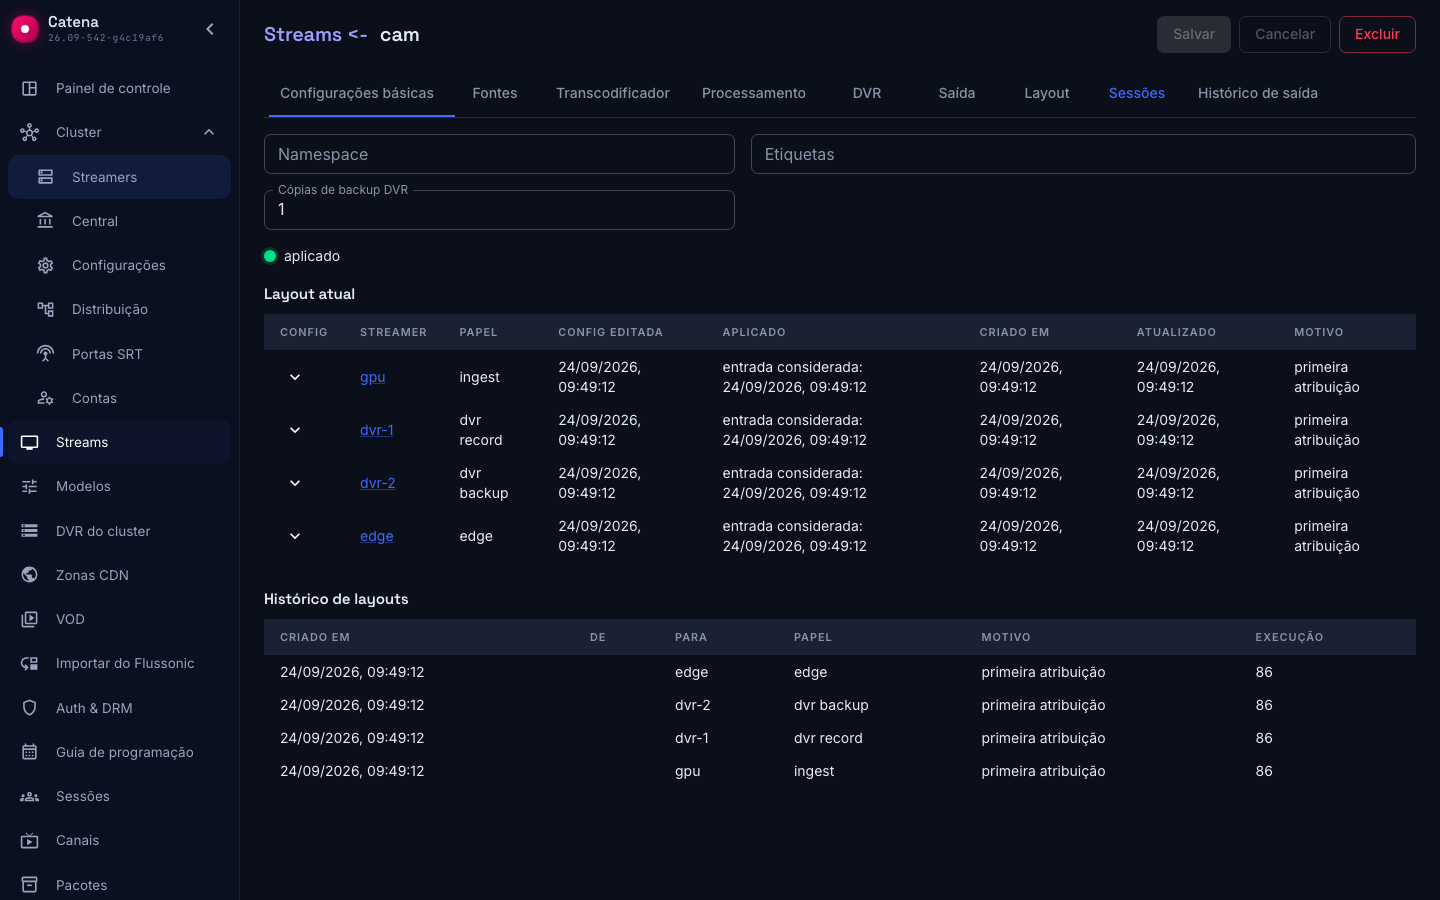This screenshot has width=1440, height=900.
Task: Open the dvr-2 streamer link
Action: point(378,483)
